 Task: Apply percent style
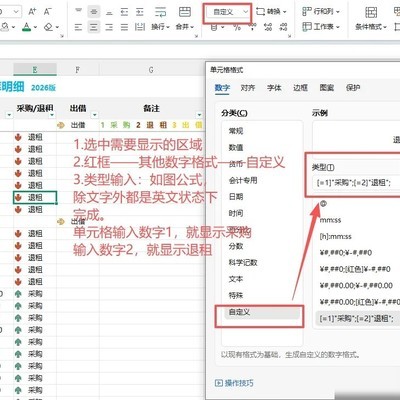click(237, 27)
